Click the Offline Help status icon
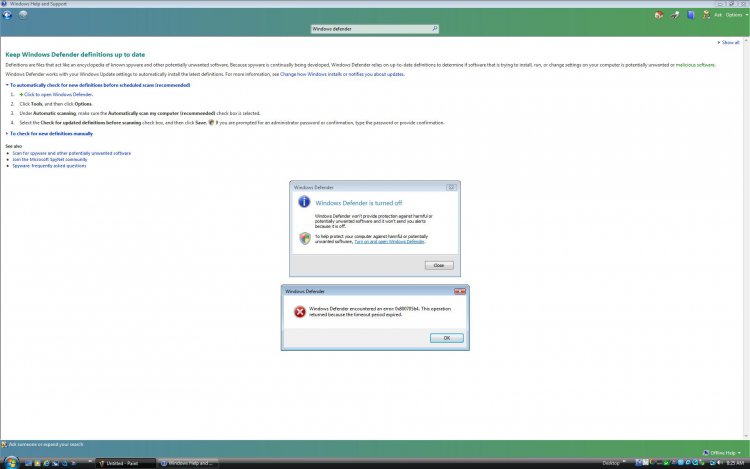This screenshot has height=469, width=750. pos(706,452)
